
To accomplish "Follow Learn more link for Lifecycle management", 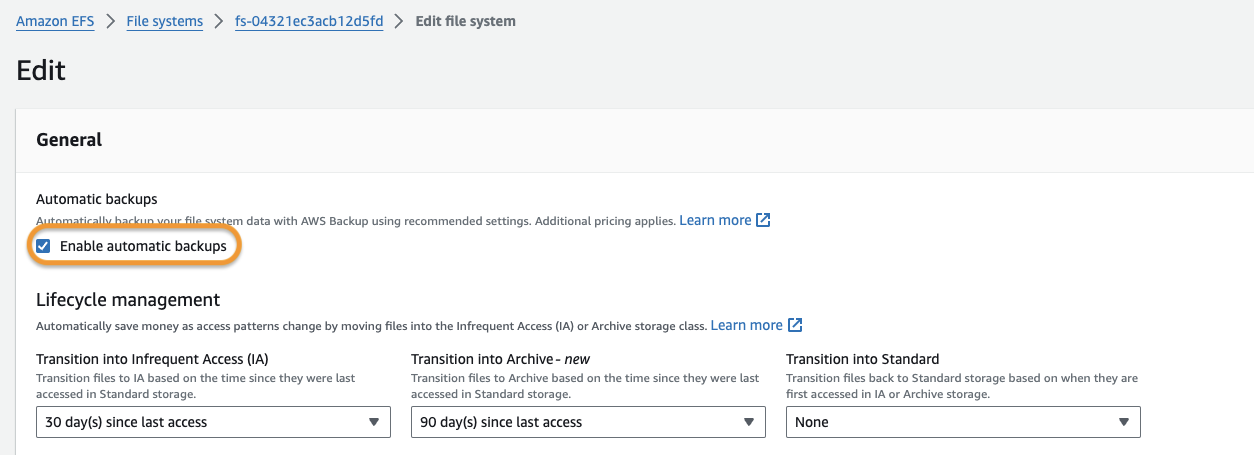I will tap(746, 325).
